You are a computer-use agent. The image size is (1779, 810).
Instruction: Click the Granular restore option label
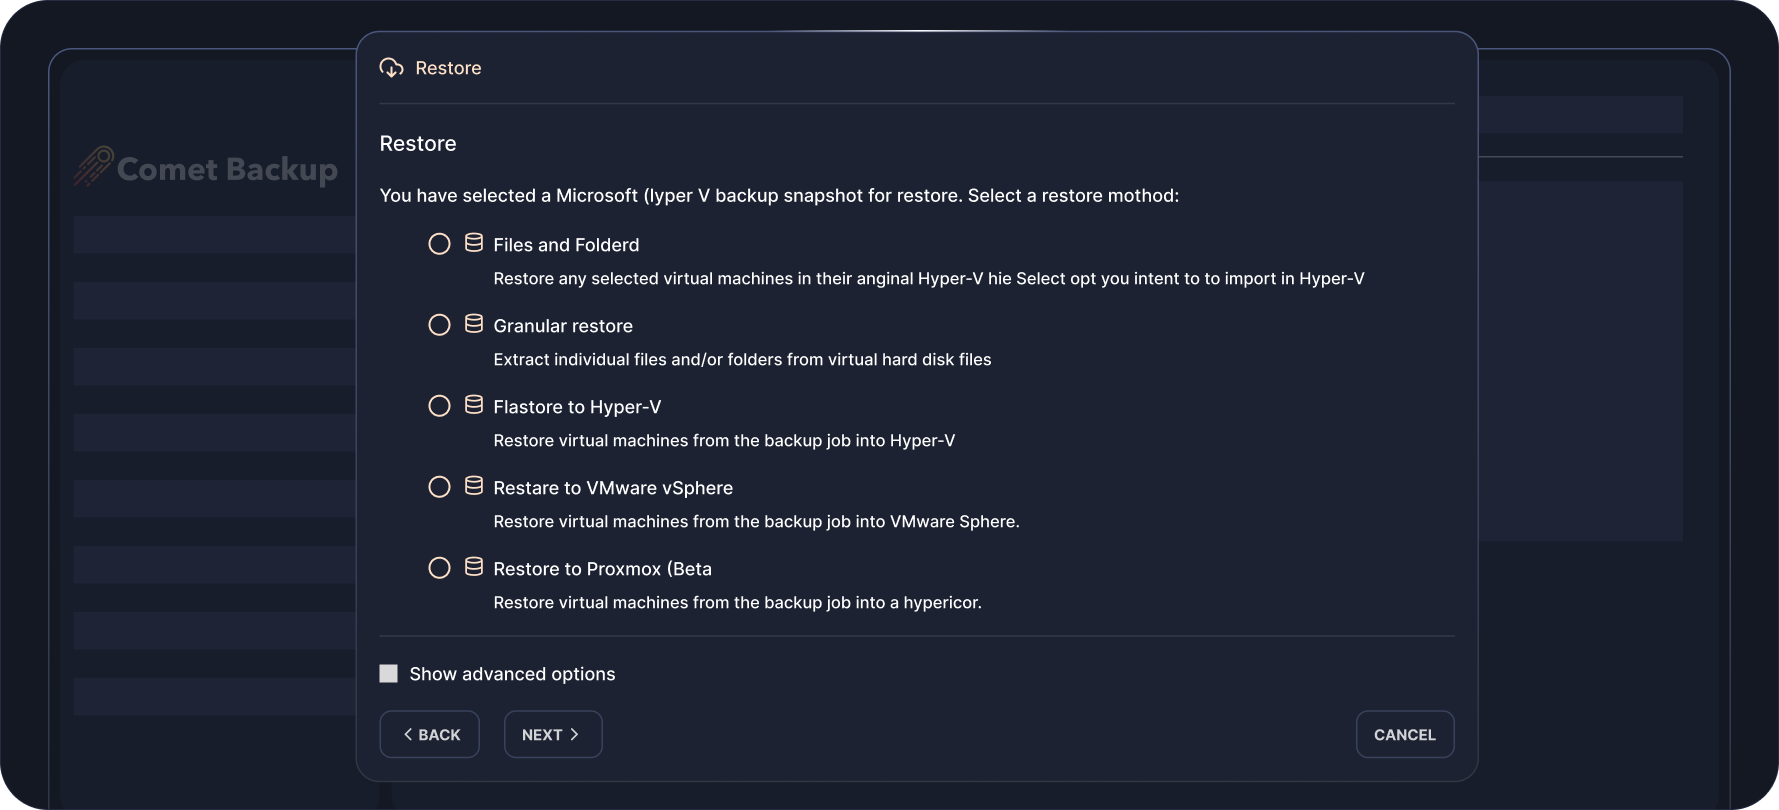pyautogui.click(x=563, y=326)
